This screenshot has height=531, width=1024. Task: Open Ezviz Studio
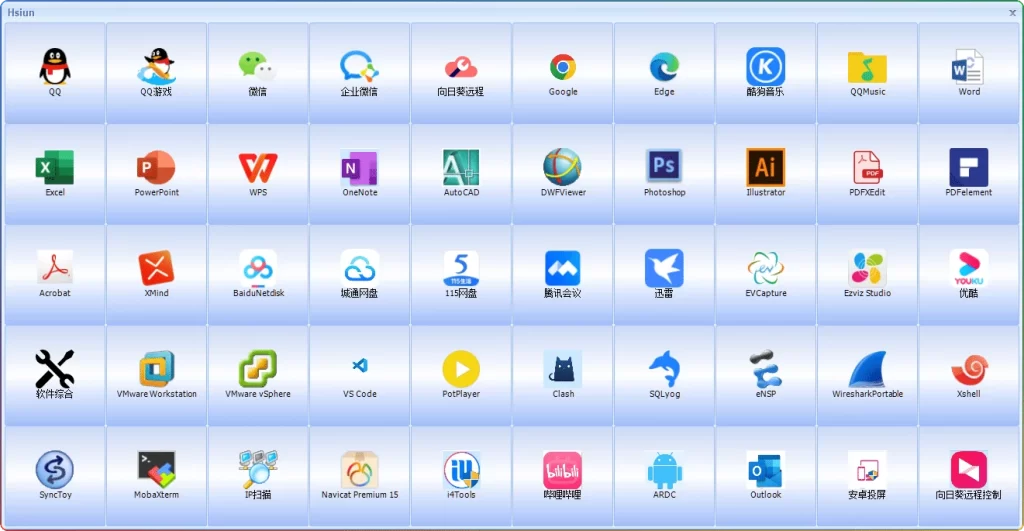click(x=867, y=274)
